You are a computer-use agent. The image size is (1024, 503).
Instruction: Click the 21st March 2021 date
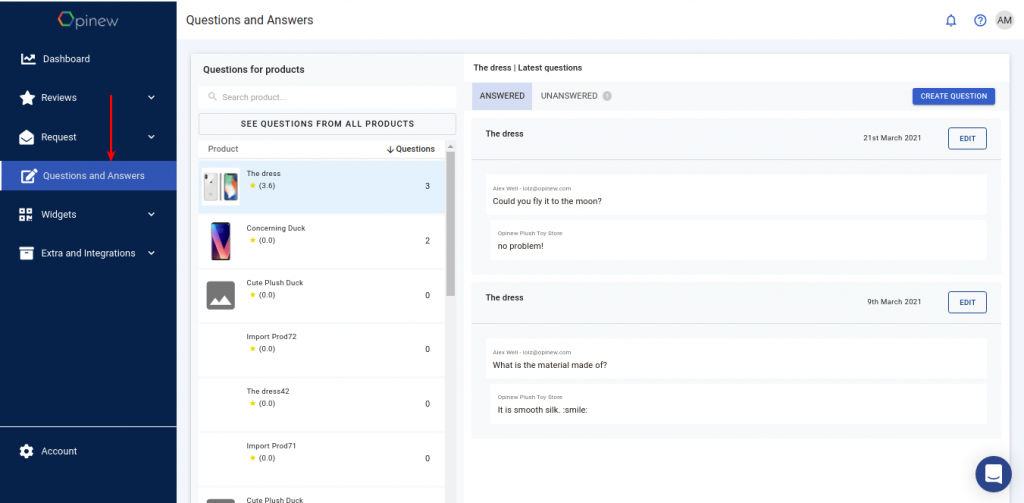point(892,138)
